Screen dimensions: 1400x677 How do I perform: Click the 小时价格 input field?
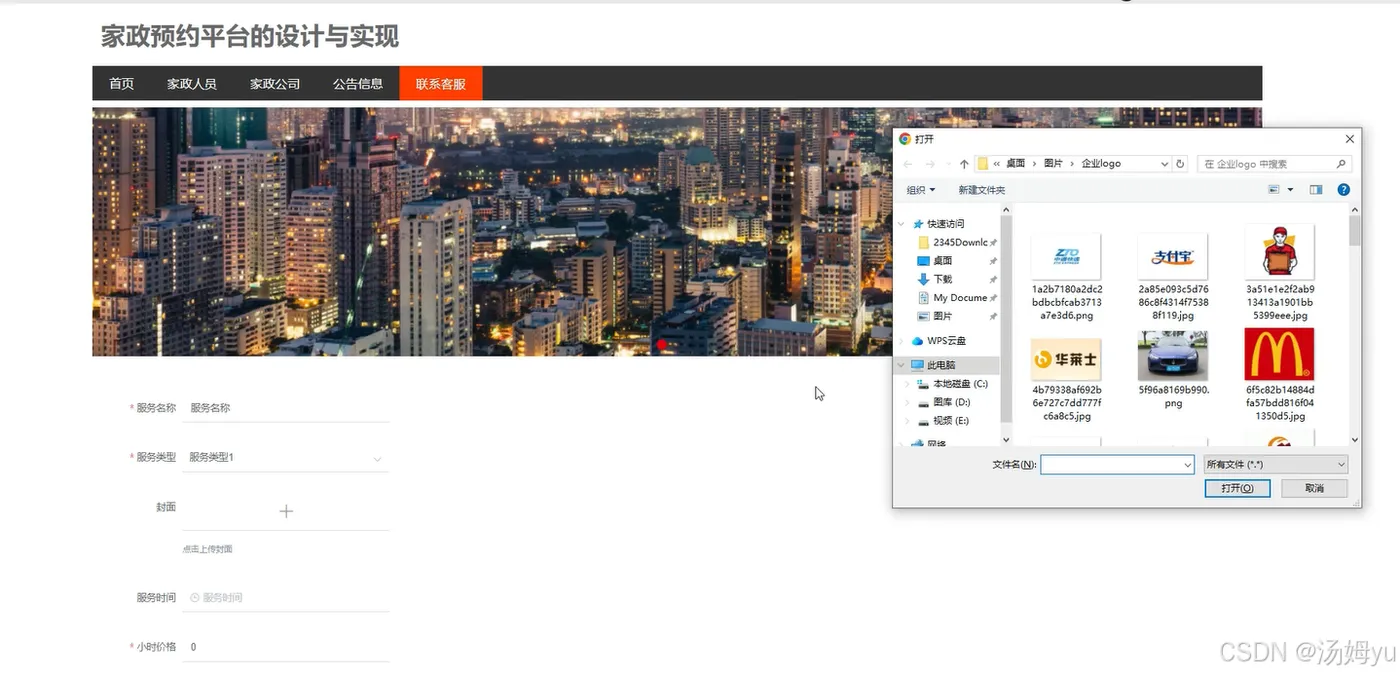coord(285,647)
